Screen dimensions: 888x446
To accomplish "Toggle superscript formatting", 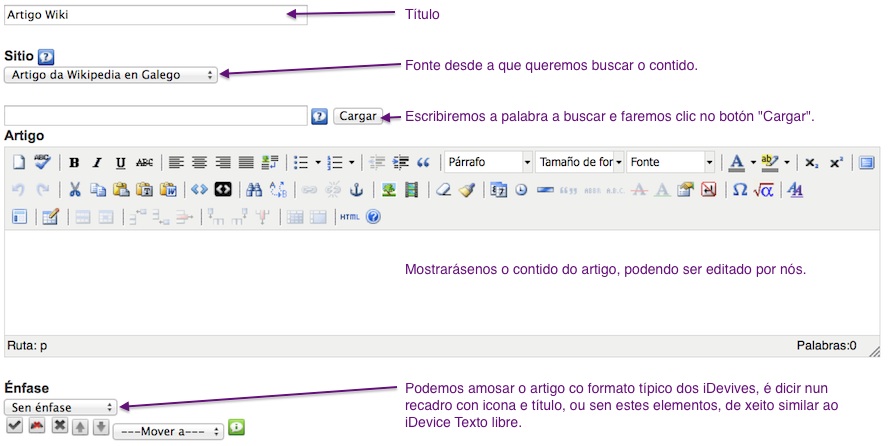I will (x=836, y=163).
